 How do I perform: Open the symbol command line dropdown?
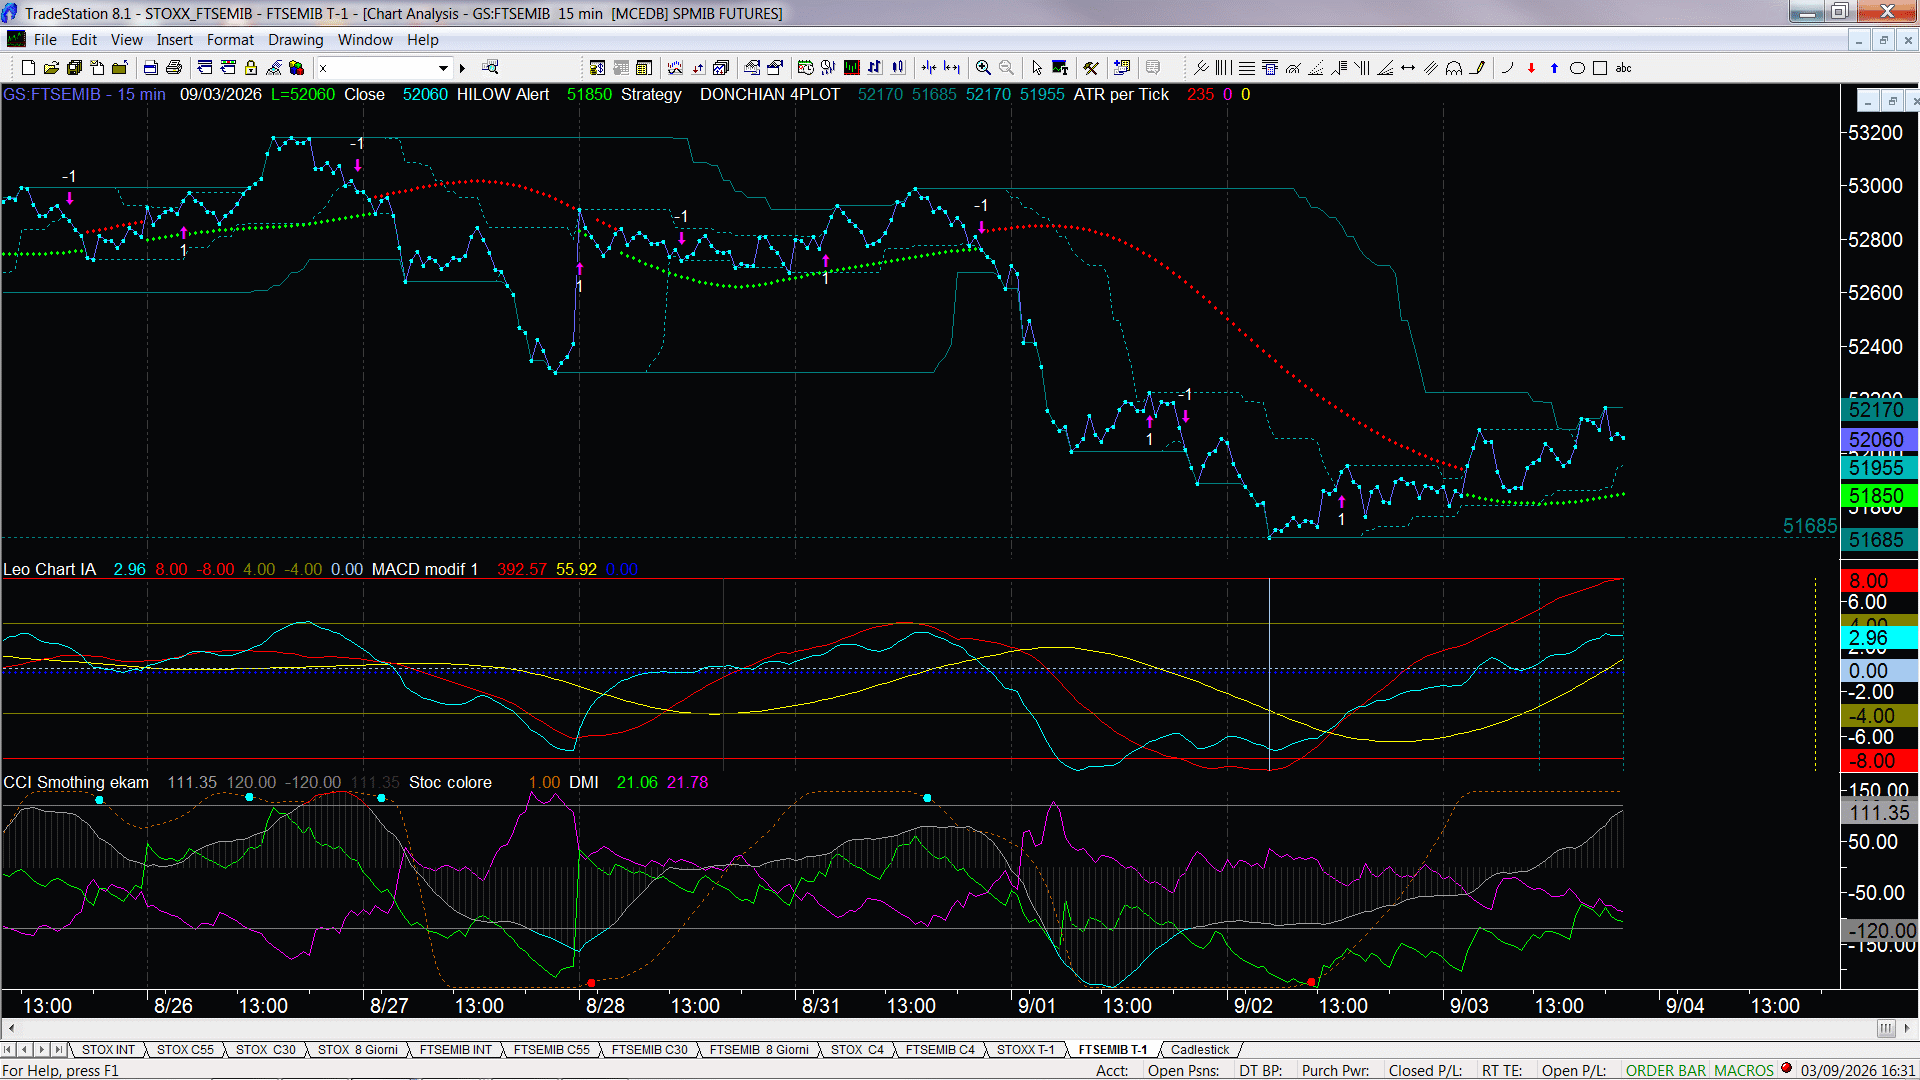(x=443, y=68)
